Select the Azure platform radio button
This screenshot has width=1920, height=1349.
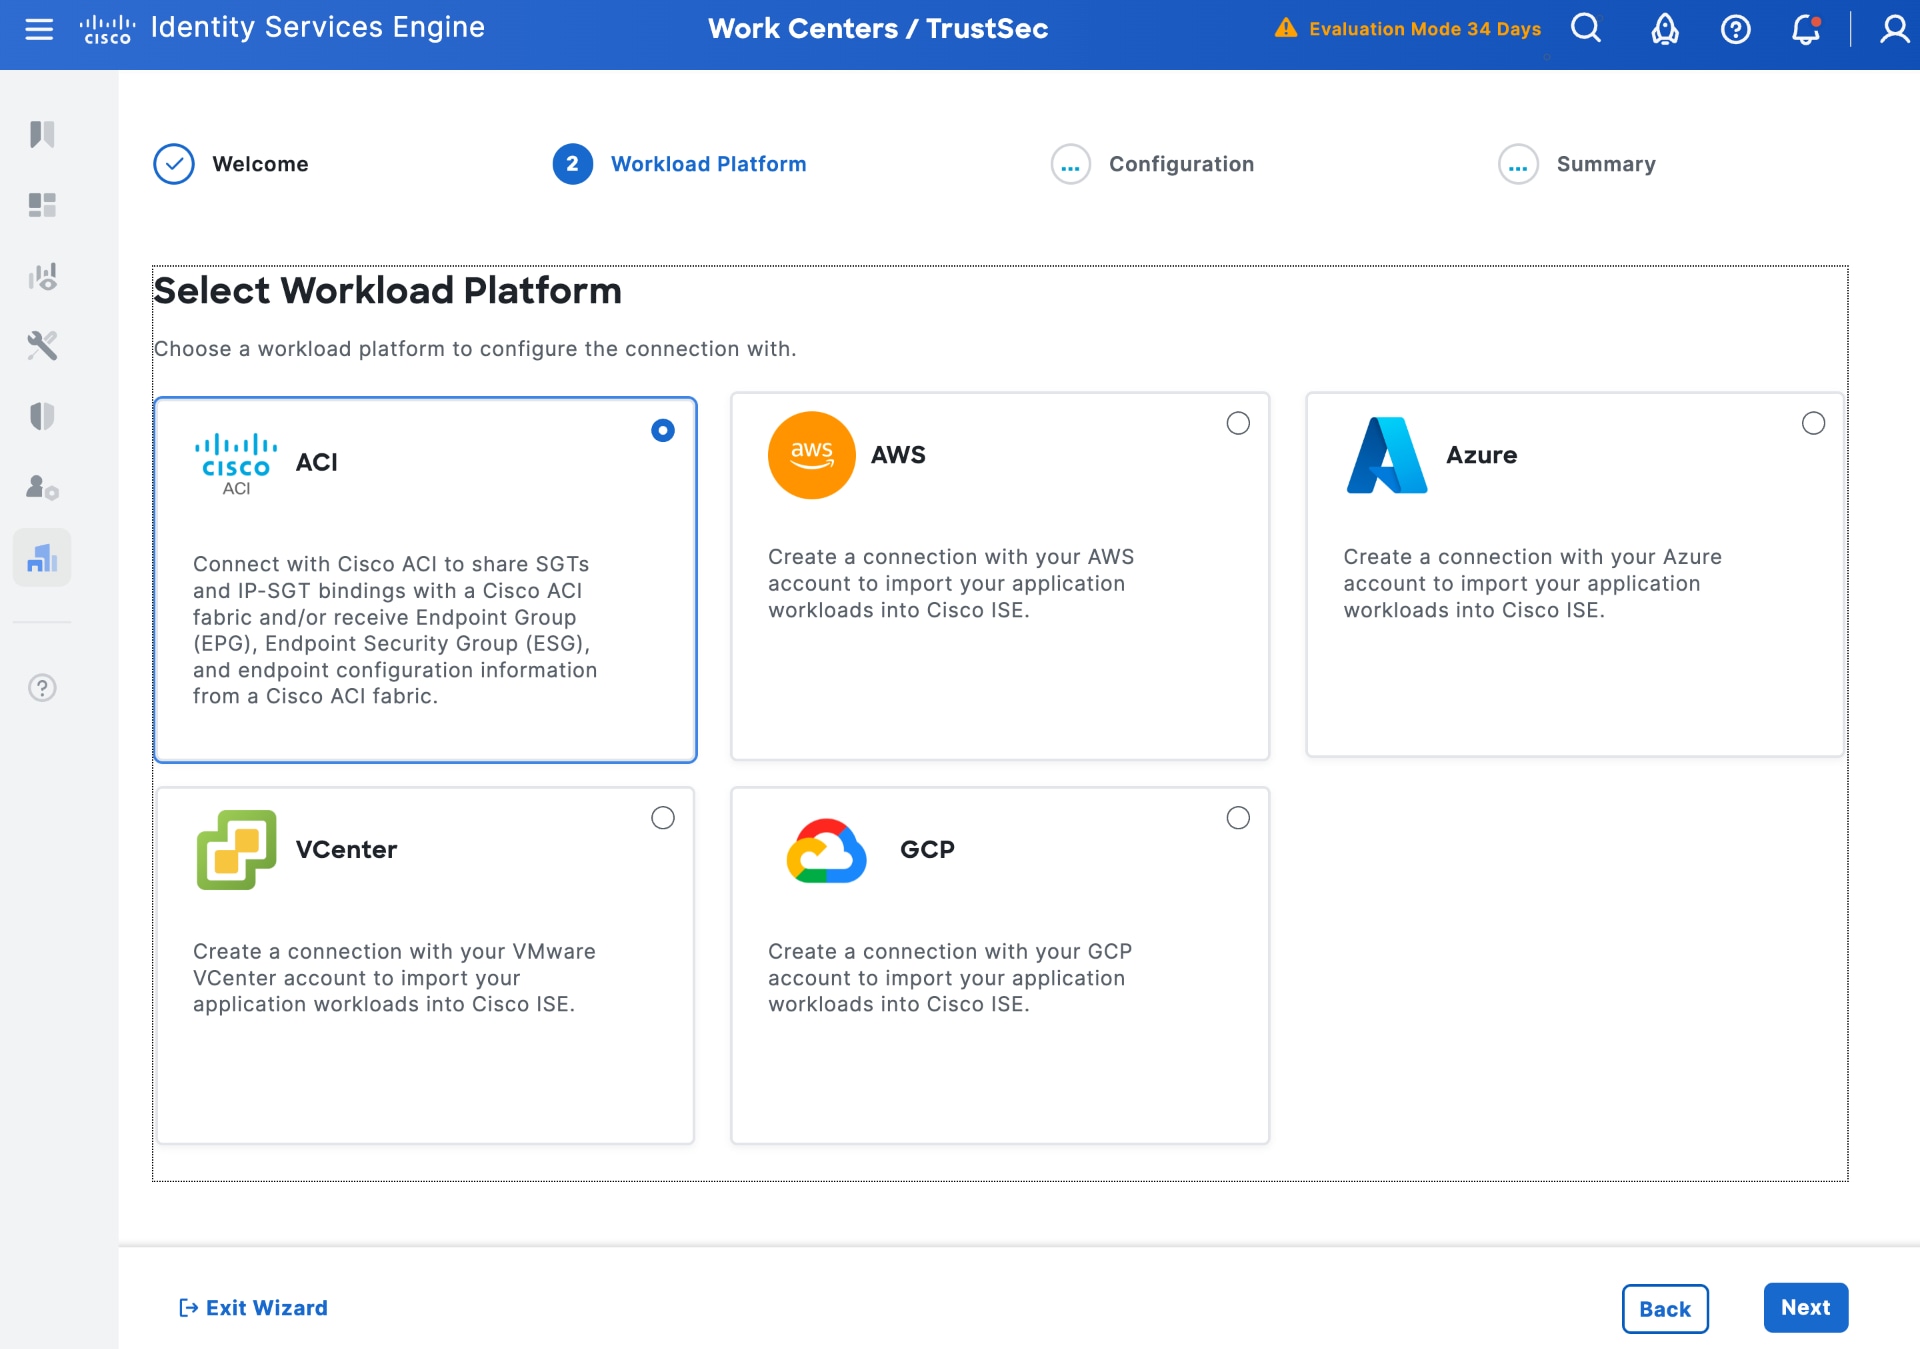click(1813, 423)
